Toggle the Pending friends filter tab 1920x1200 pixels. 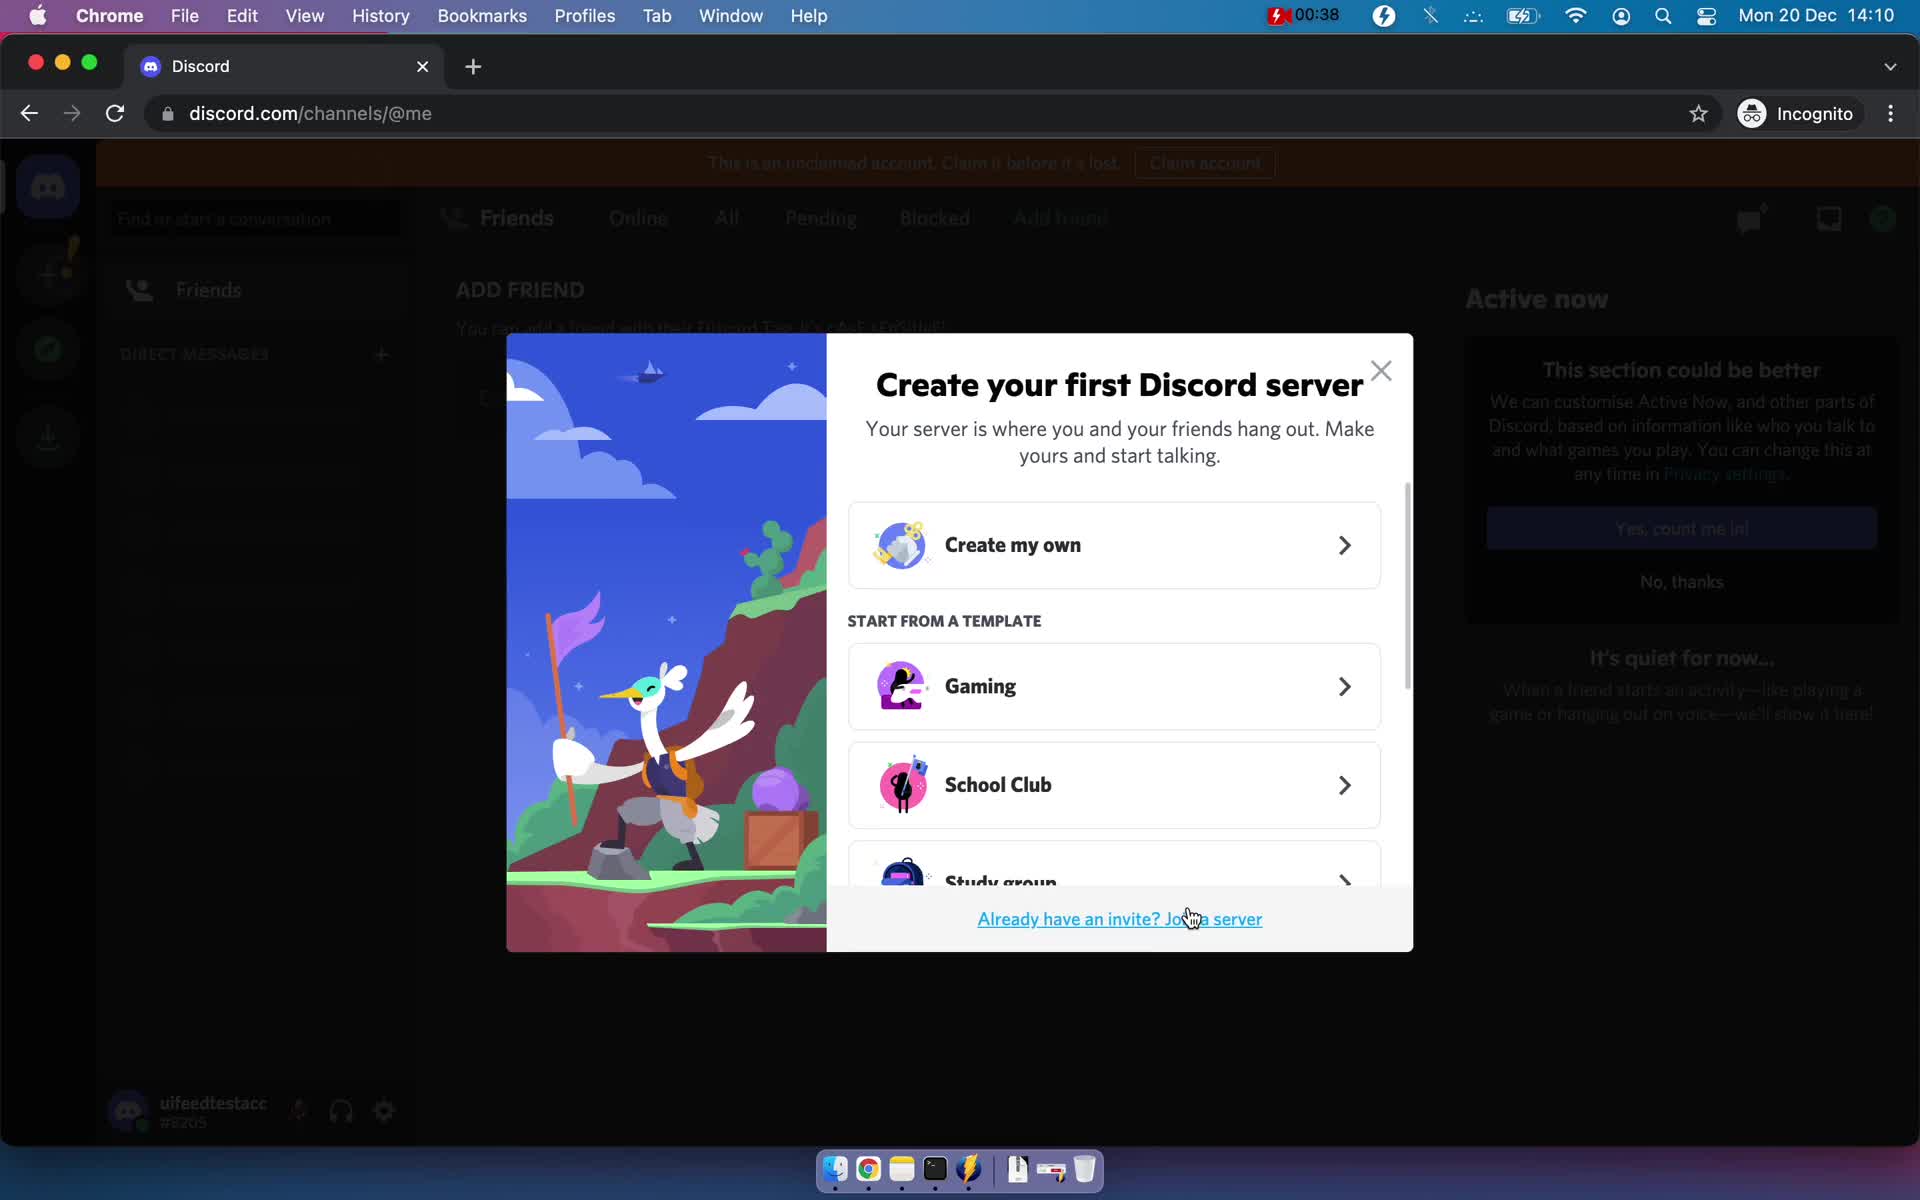coord(821,217)
